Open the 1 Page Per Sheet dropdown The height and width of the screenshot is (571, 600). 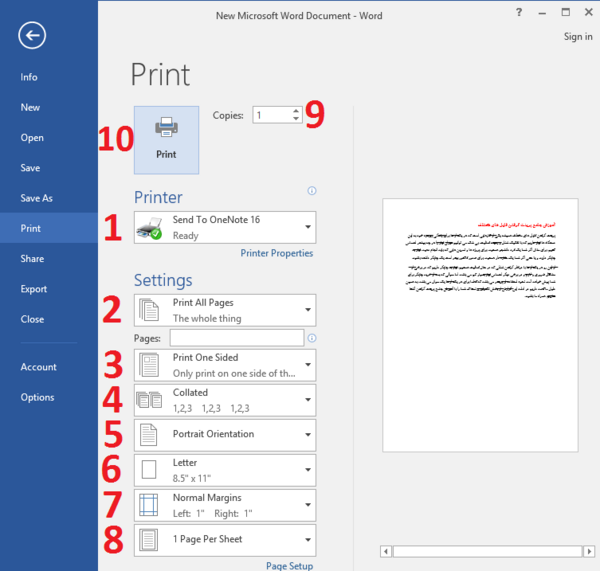click(225, 540)
